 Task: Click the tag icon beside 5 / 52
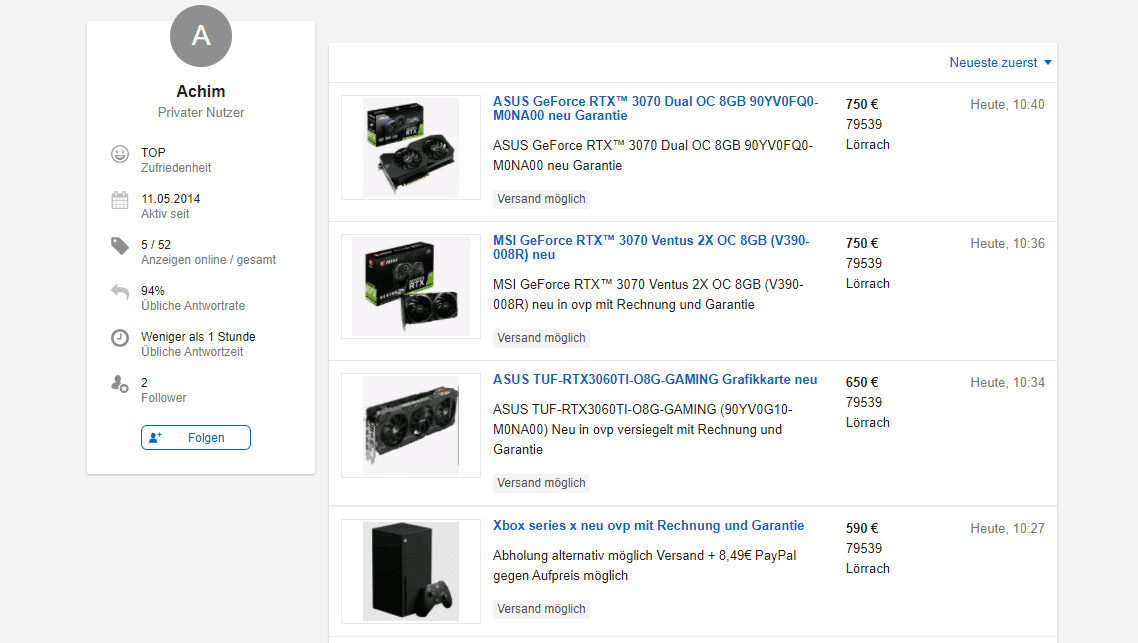(120, 246)
